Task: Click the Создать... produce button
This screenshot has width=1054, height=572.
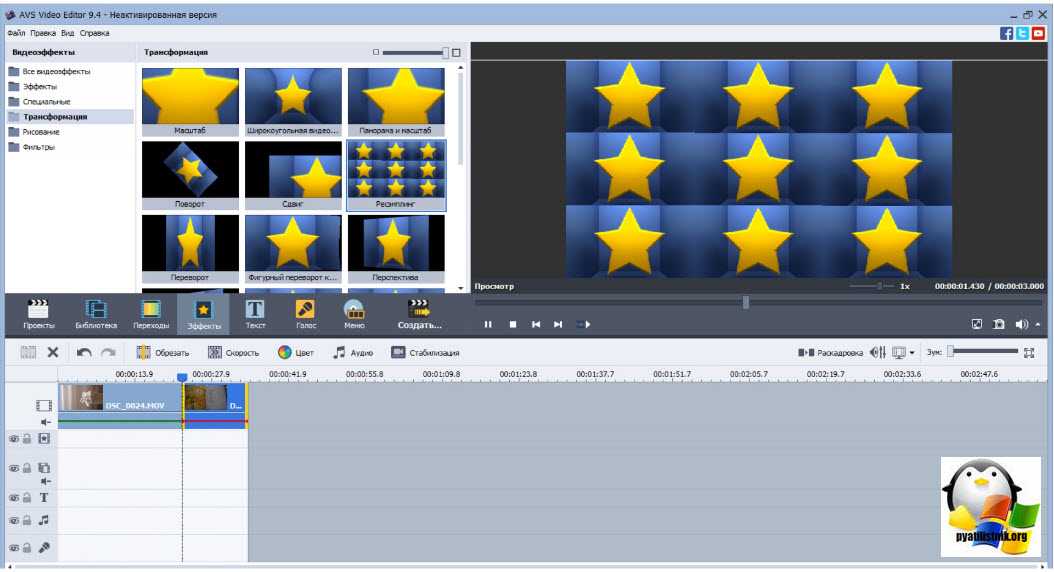Action: (419, 313)
